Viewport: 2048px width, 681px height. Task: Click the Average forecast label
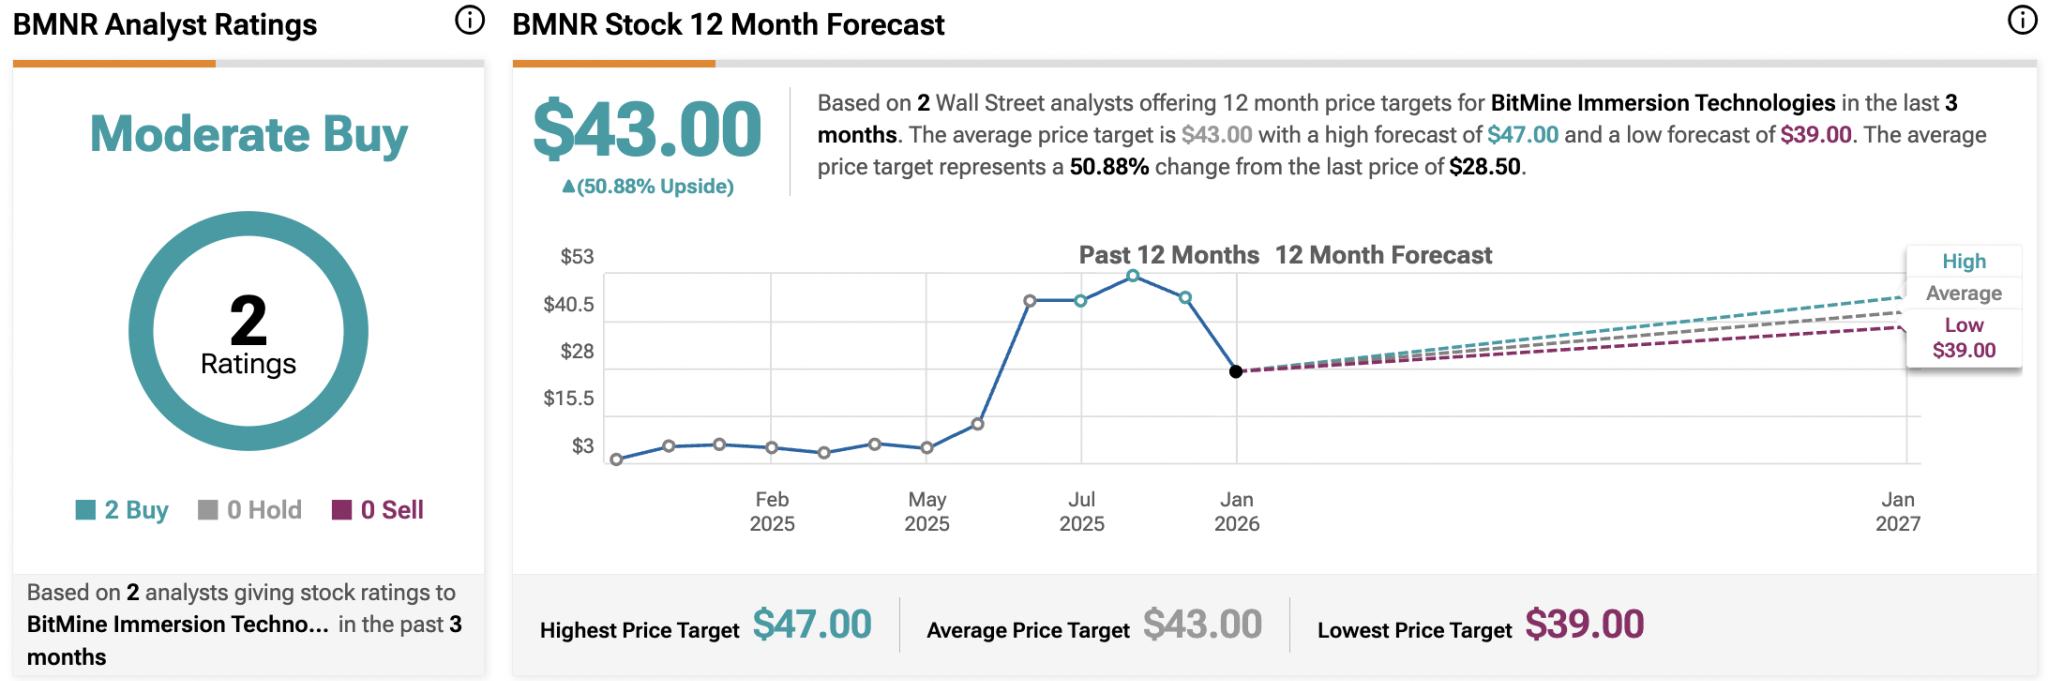pyautogui.click(x=1963, y=293)
